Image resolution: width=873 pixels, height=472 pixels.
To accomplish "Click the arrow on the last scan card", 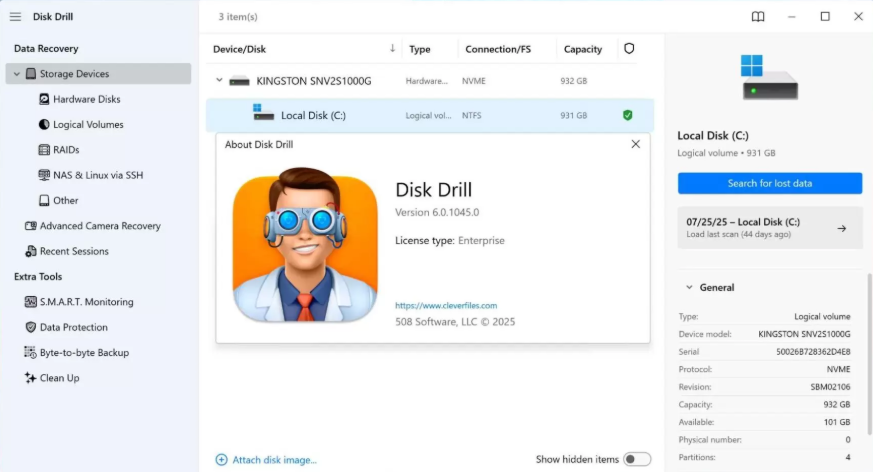I will pos(842,228).
